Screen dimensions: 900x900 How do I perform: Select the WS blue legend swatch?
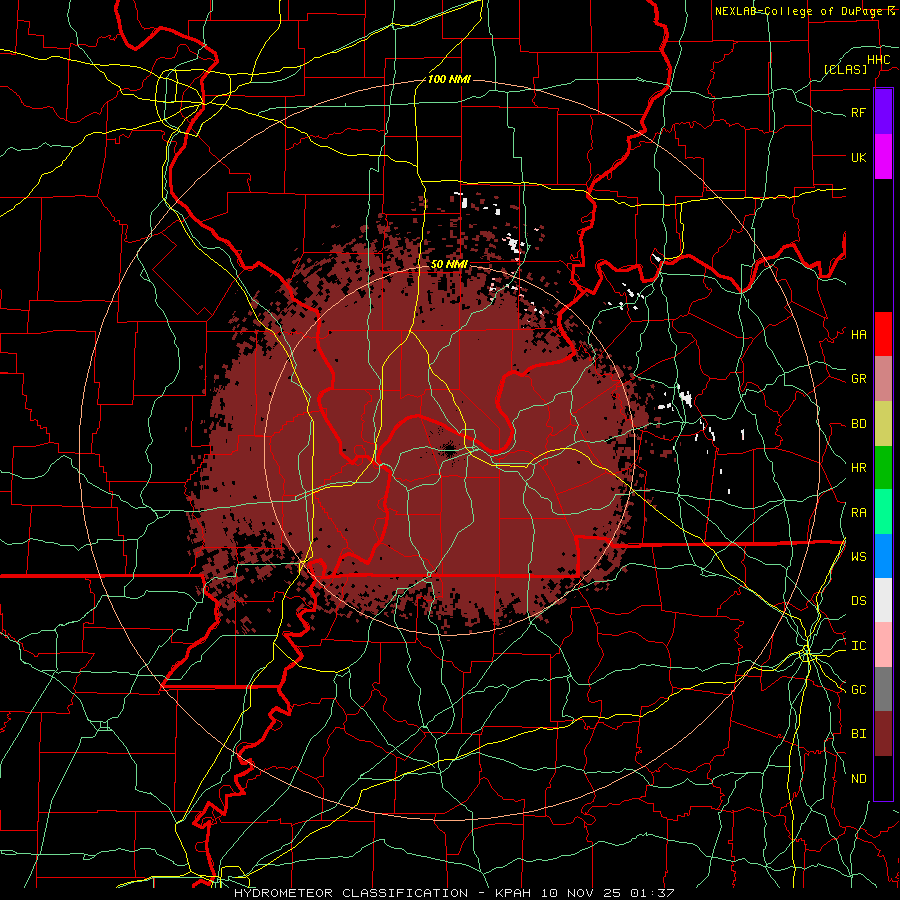pos(883,556)
